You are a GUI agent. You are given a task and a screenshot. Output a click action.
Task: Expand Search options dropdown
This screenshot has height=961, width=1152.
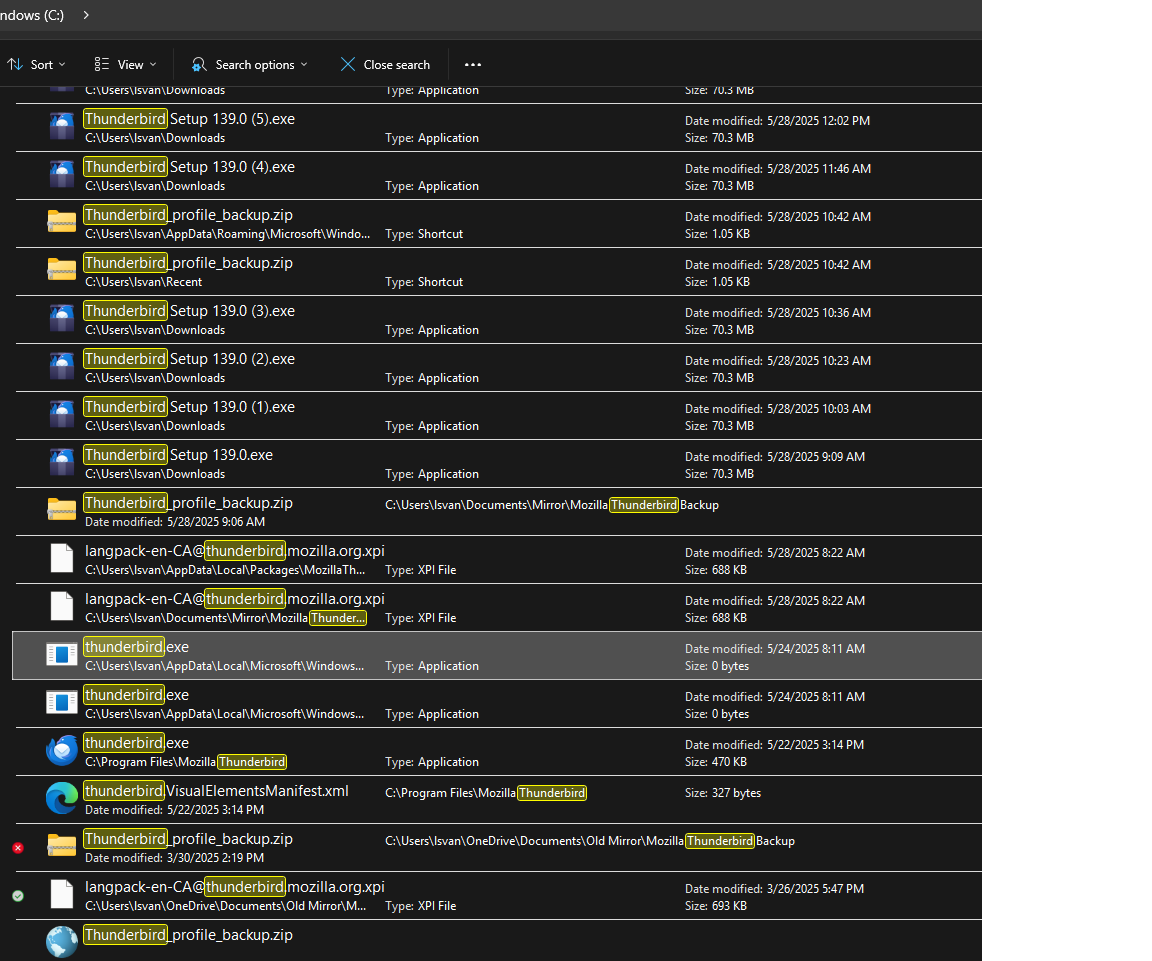tap(249, 65)
